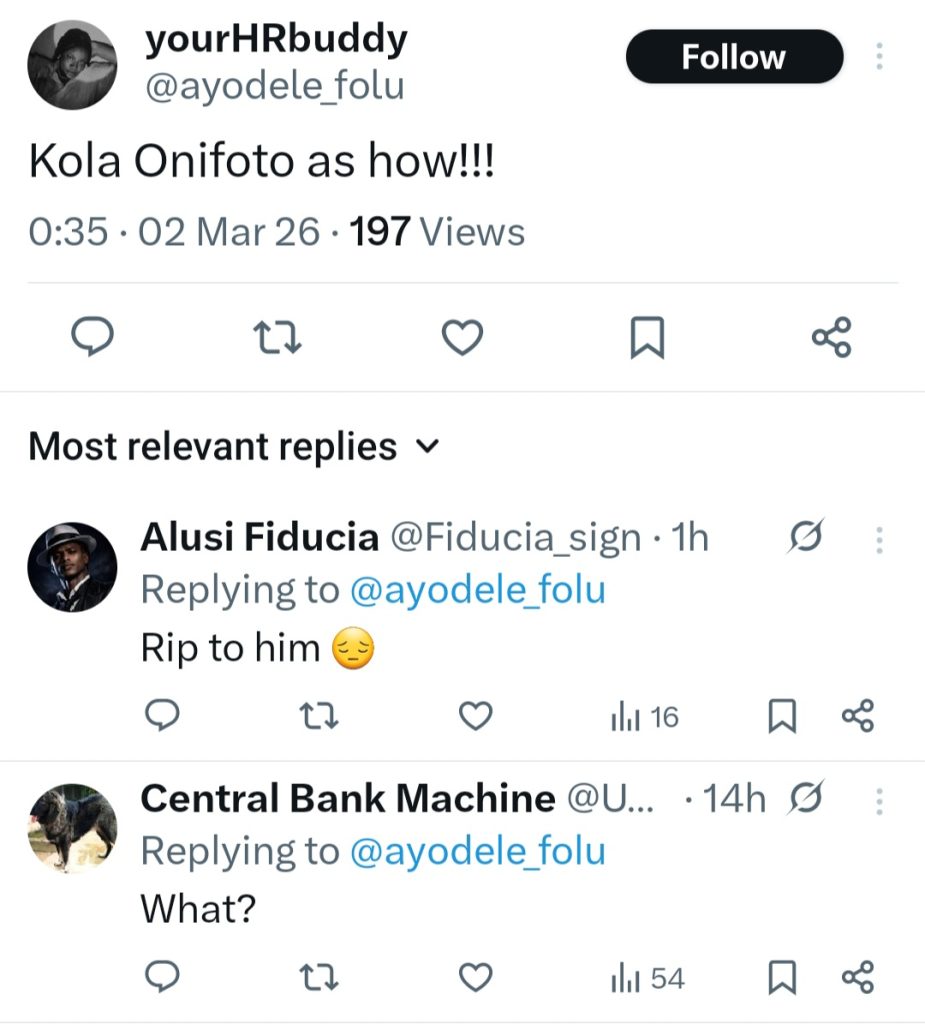Screen dimensions: 925x1024
Task: Open options menu on Alusi Fiducia reply
Action: [879, 541]
